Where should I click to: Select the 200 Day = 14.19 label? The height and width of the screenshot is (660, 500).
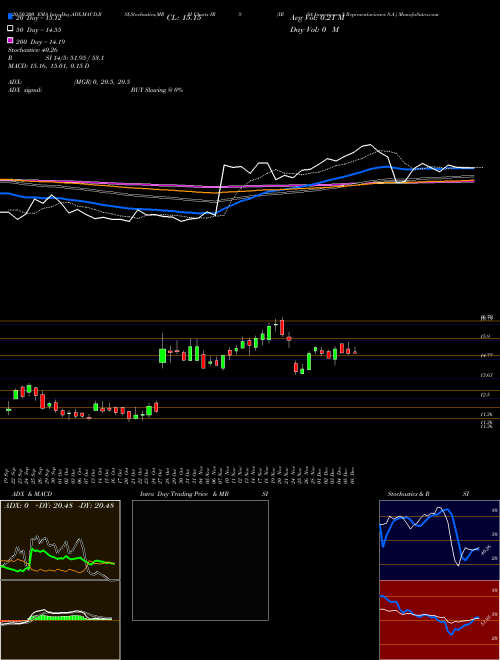41,42
